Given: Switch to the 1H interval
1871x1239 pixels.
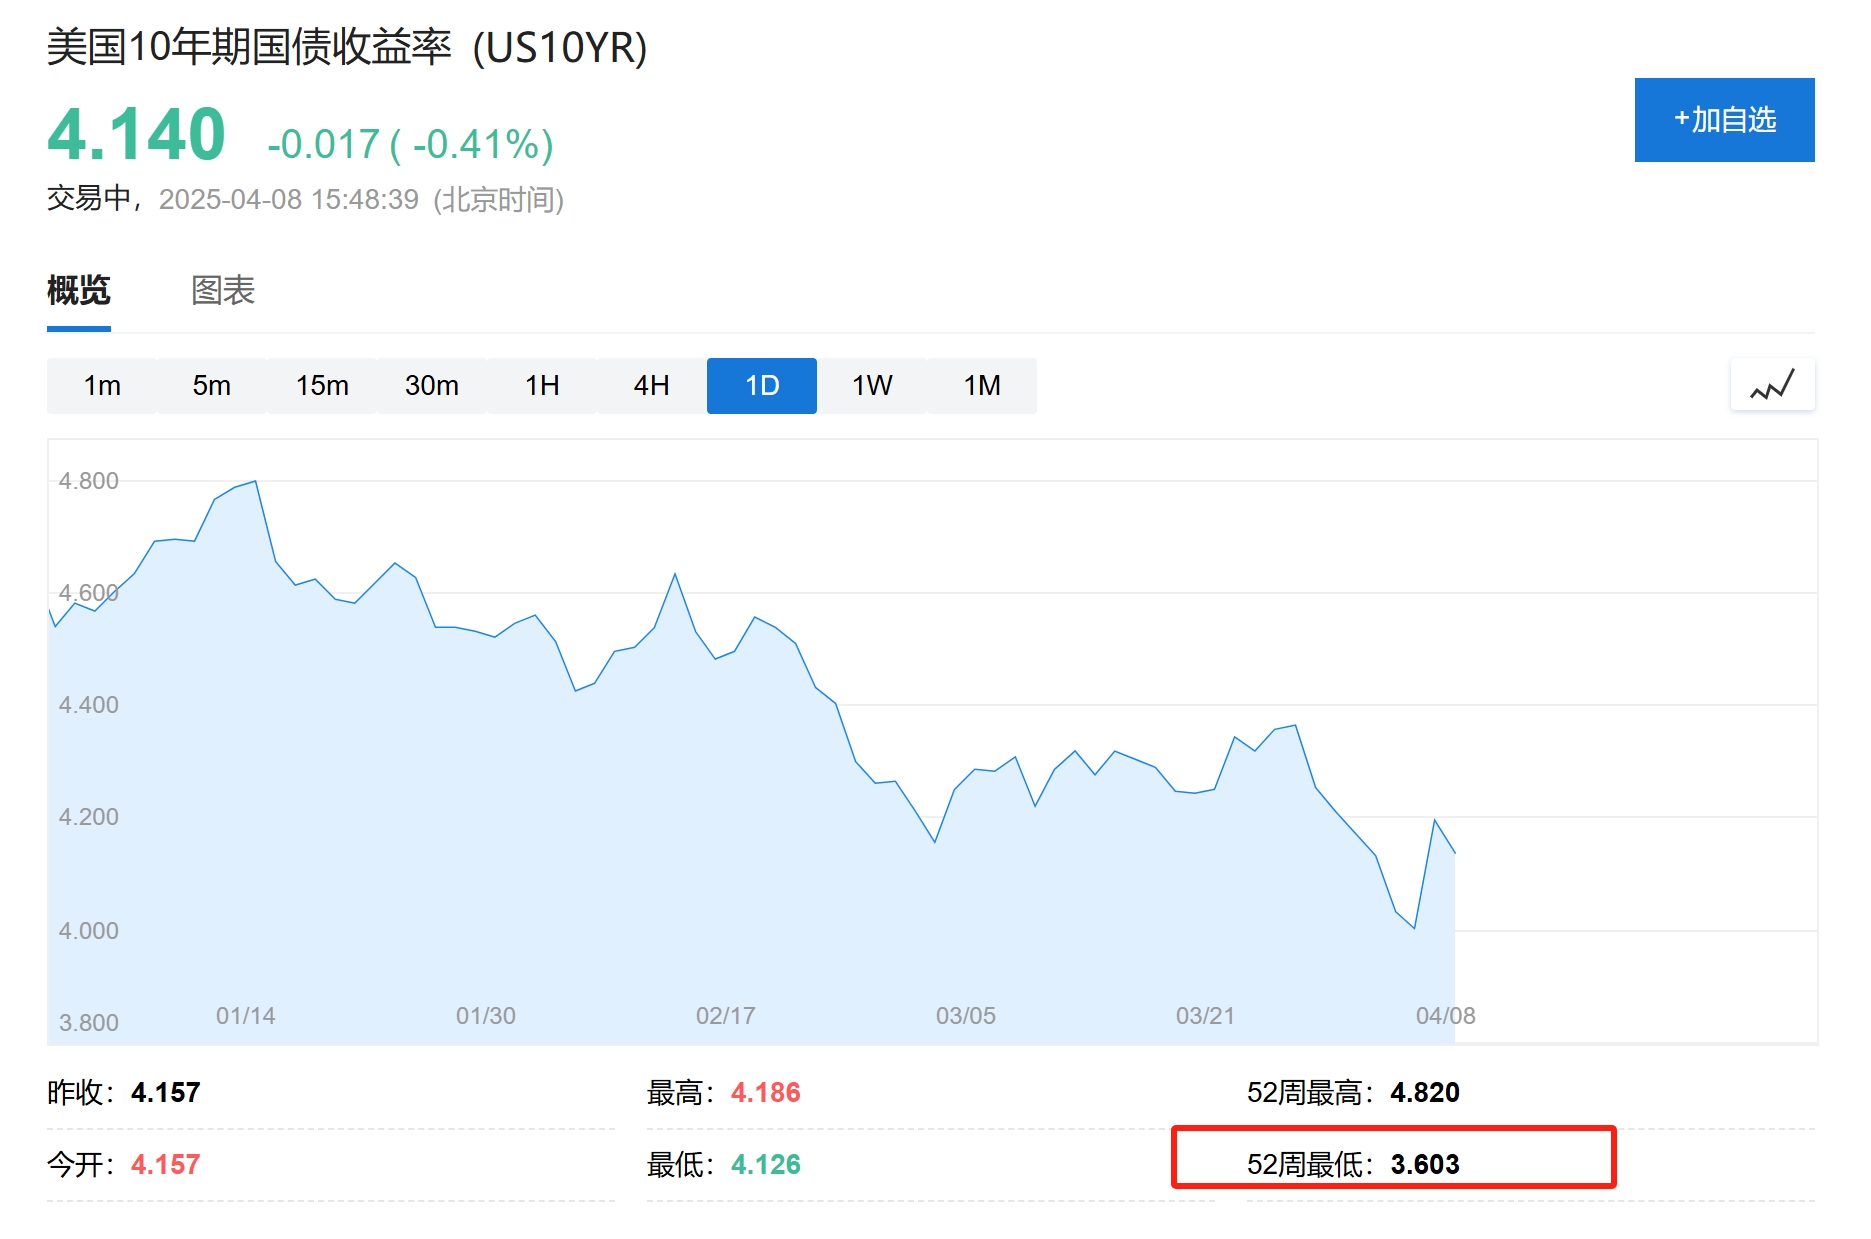Looking at the screenshot, I should tap(541, 385).
